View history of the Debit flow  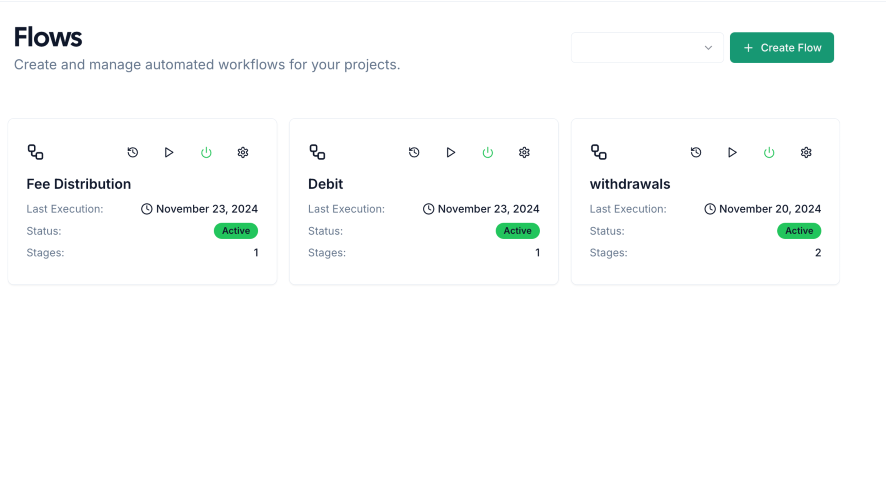pos(414,152)
